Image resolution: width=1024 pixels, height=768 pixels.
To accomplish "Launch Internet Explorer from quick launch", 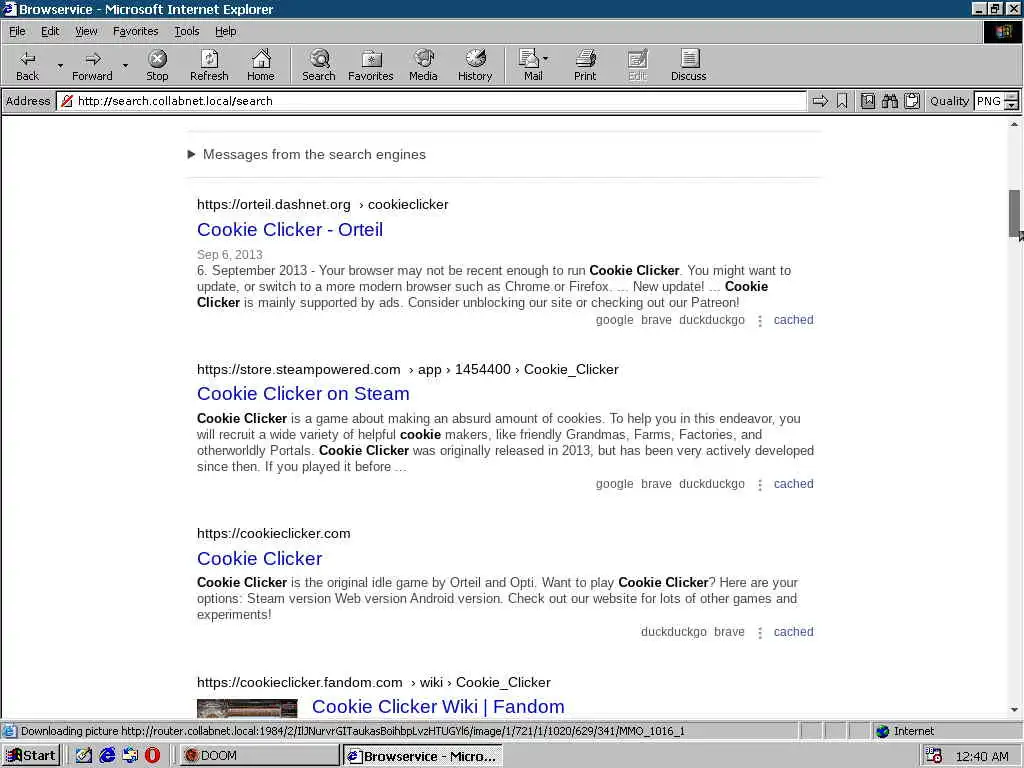I will click(x=107, y=756).
